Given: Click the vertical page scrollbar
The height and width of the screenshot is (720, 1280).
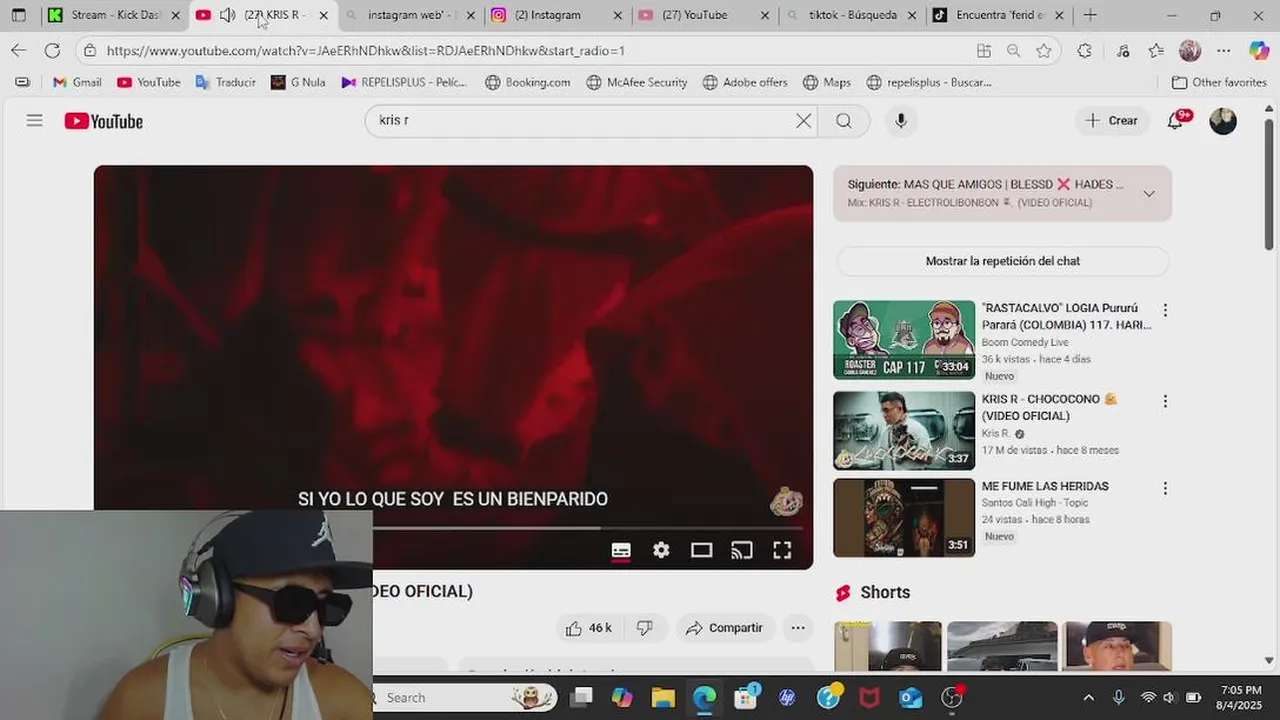Looking at the screenshot, I should pyautogui.click(x=1269, y=185).
